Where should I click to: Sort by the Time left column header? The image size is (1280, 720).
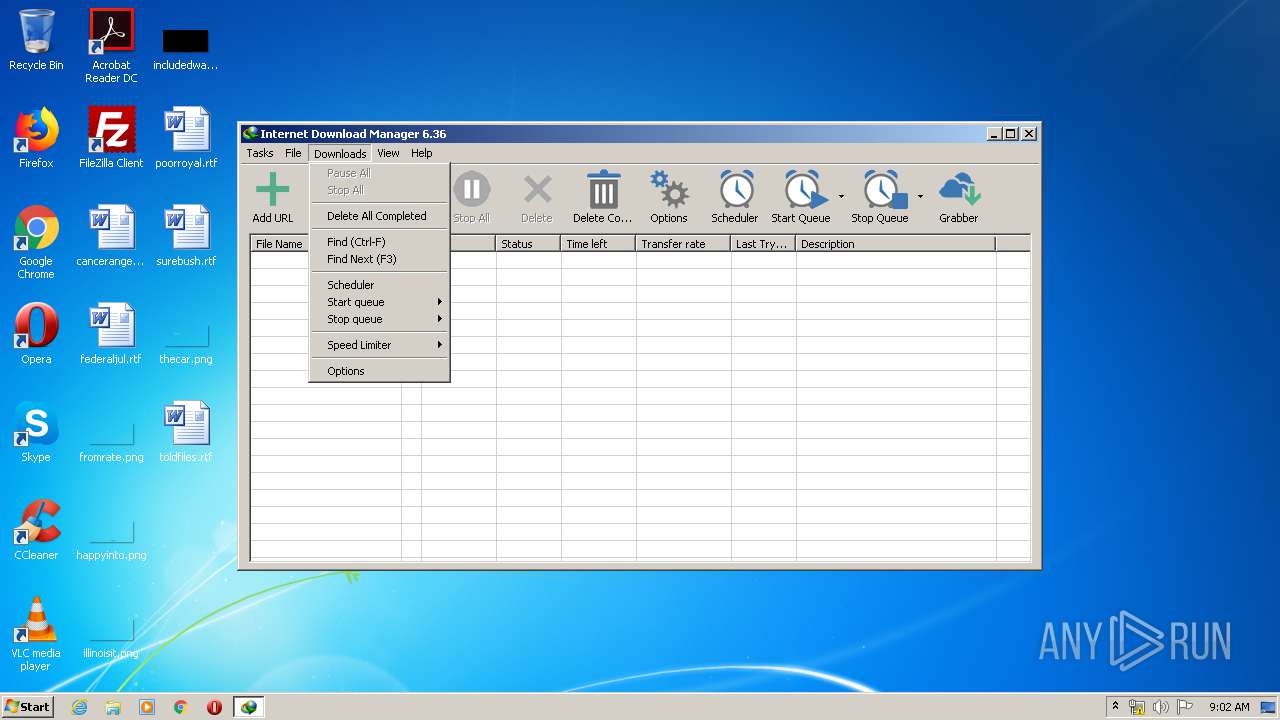[598, 244]
